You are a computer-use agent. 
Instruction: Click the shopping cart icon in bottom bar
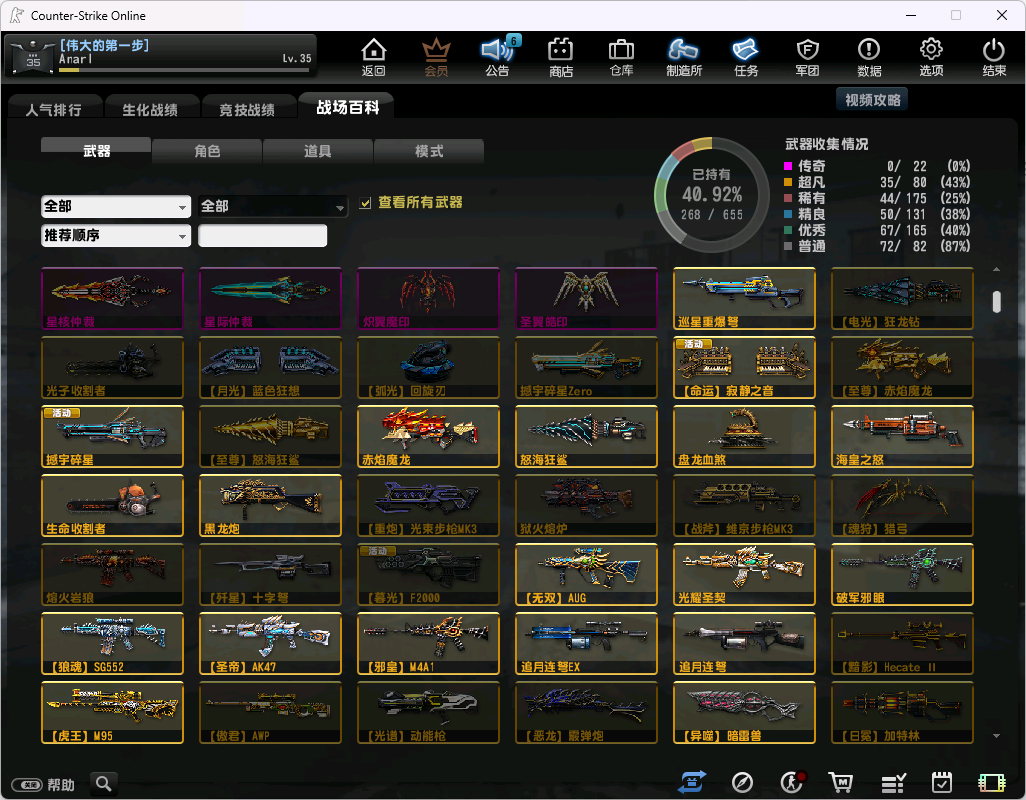(x=841, y=782)
